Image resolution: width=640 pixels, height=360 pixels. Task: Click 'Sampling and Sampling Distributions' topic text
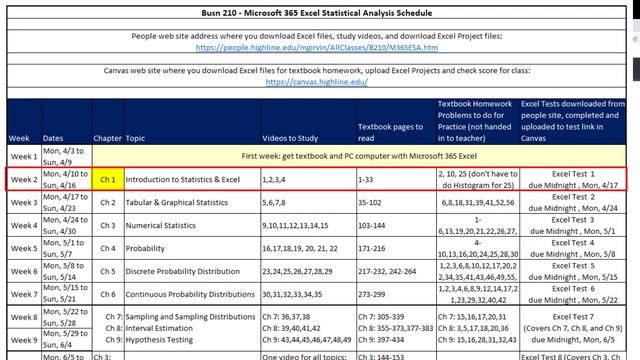point(190,317)
